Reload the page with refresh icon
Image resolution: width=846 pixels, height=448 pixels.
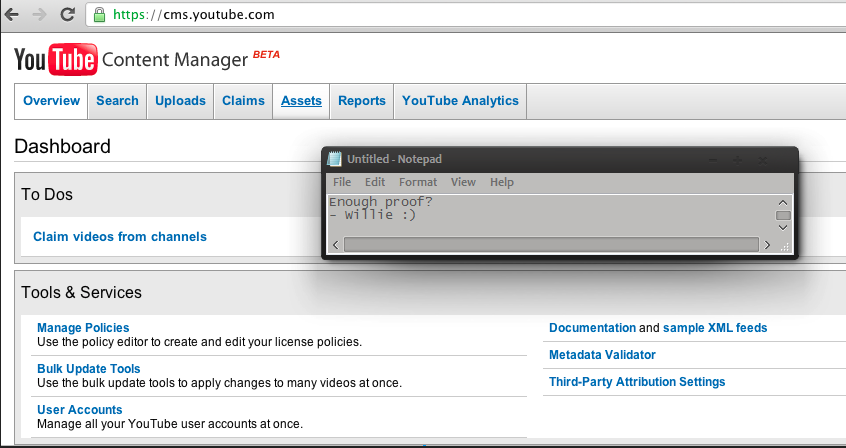(x=67, y=14)
